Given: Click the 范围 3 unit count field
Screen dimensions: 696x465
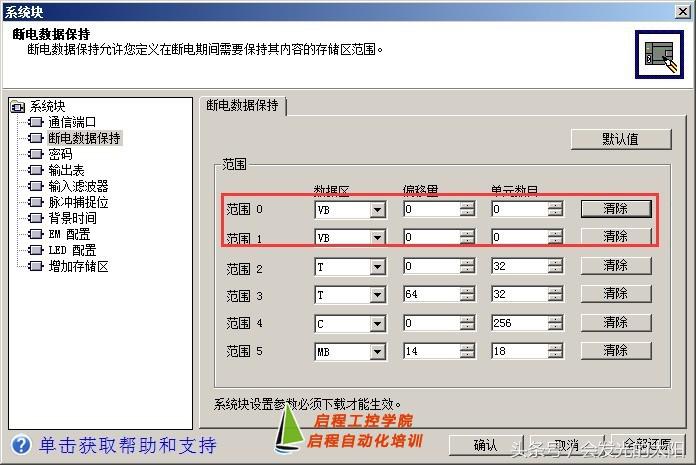Looking at the screenshot, I should click(x=519, y=294).
